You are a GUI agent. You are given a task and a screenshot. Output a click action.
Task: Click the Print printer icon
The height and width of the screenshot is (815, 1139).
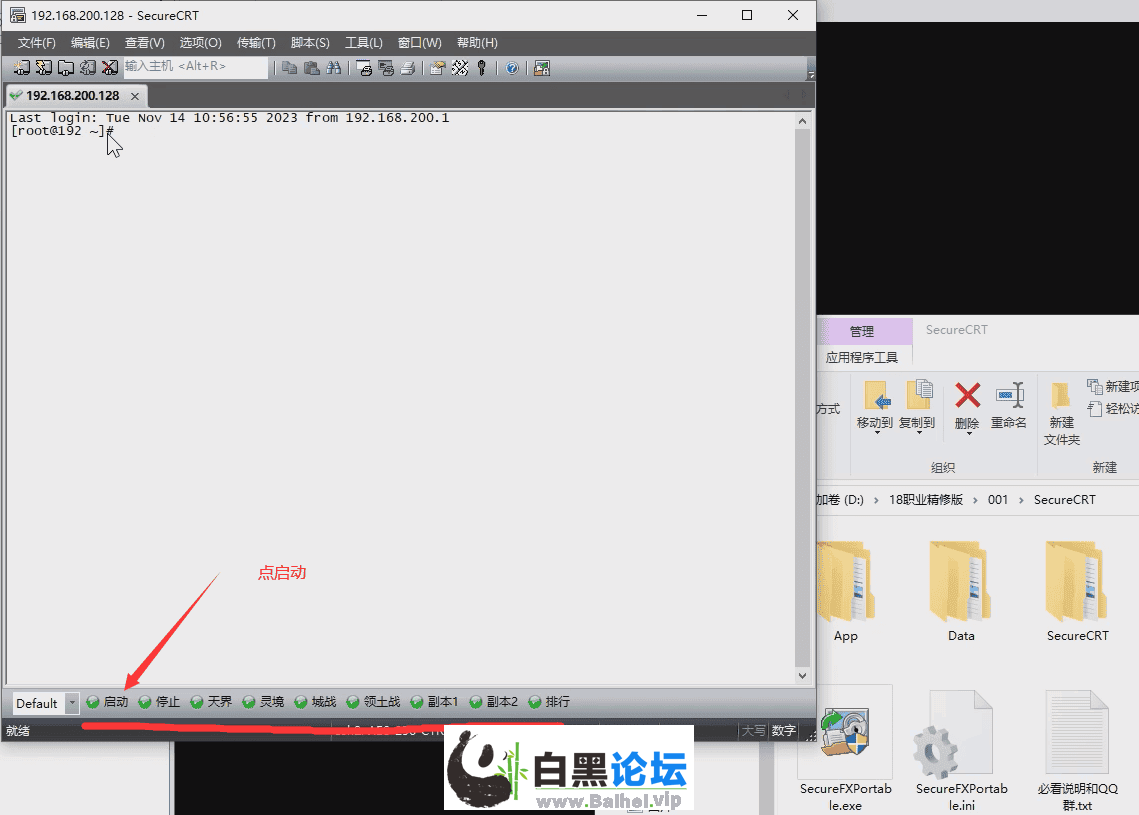coord(408,68)
